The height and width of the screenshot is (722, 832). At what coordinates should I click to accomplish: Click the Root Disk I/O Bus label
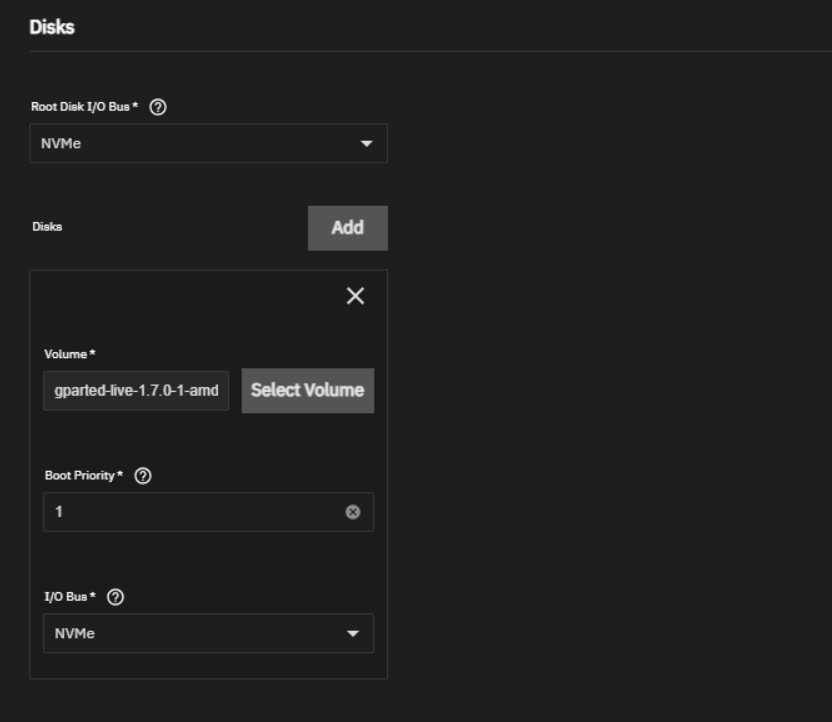click(x=84, y=107)
